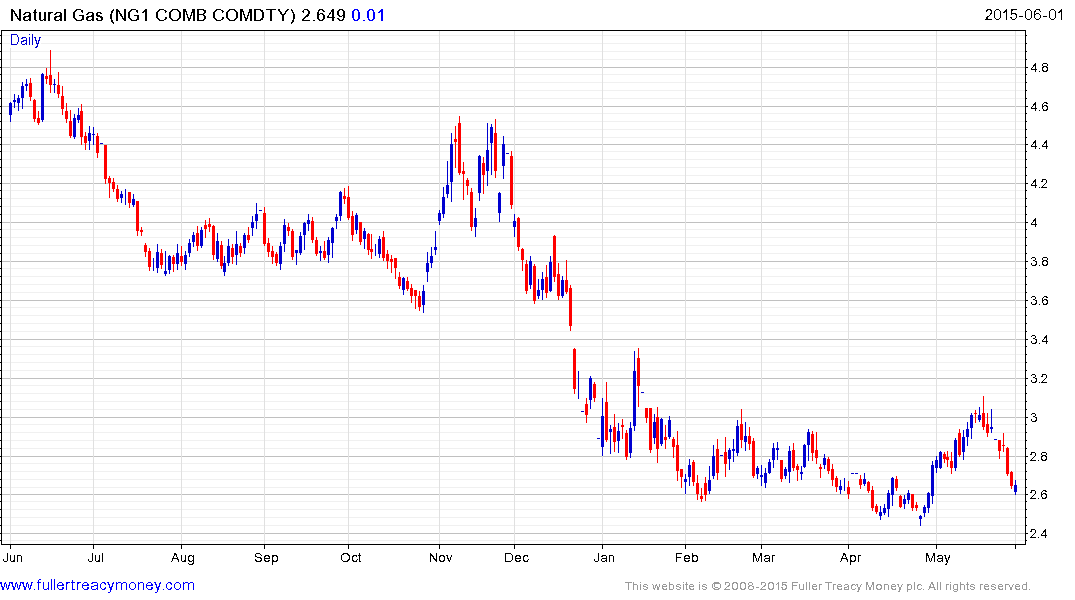Click the 'May' month label on the x-axis
The height and width of the screenshot is (600, 1075).
tap(938, 557)
